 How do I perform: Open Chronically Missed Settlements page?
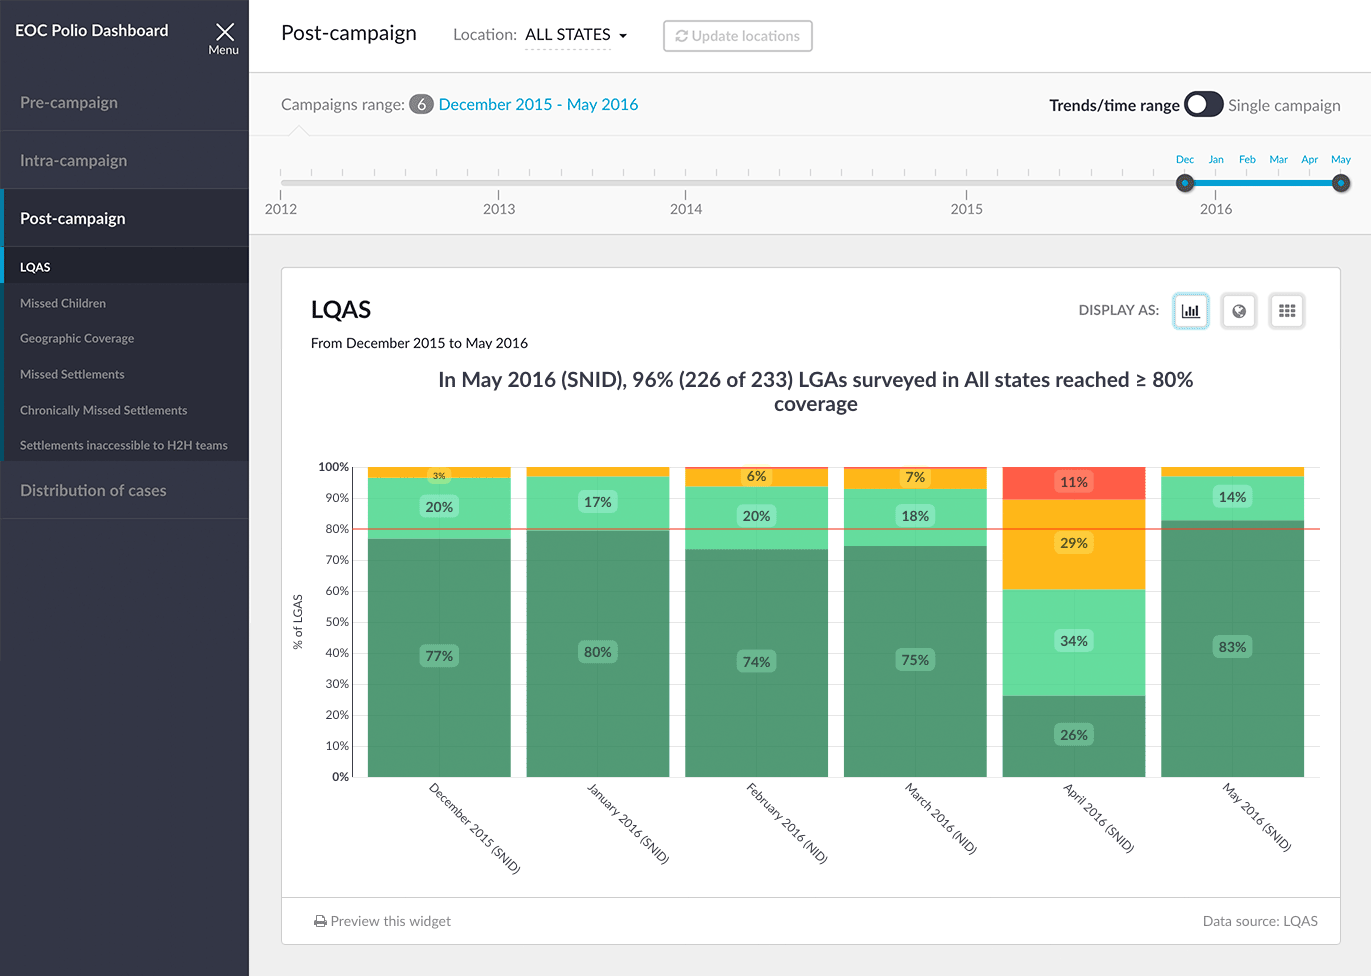[103, 410]
